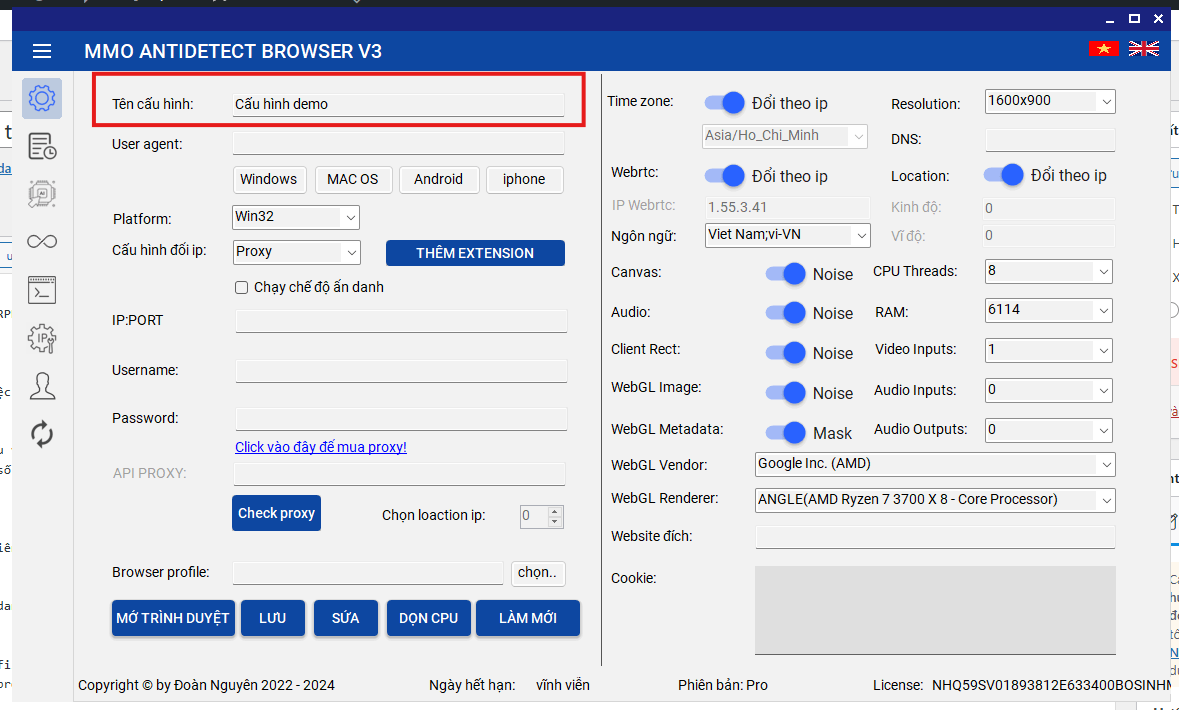Image resolution: width=1179 pixels, height=710 pixels.
Task: Open the IP gear settings sidebar icon
Action: (x=42, y=338)
